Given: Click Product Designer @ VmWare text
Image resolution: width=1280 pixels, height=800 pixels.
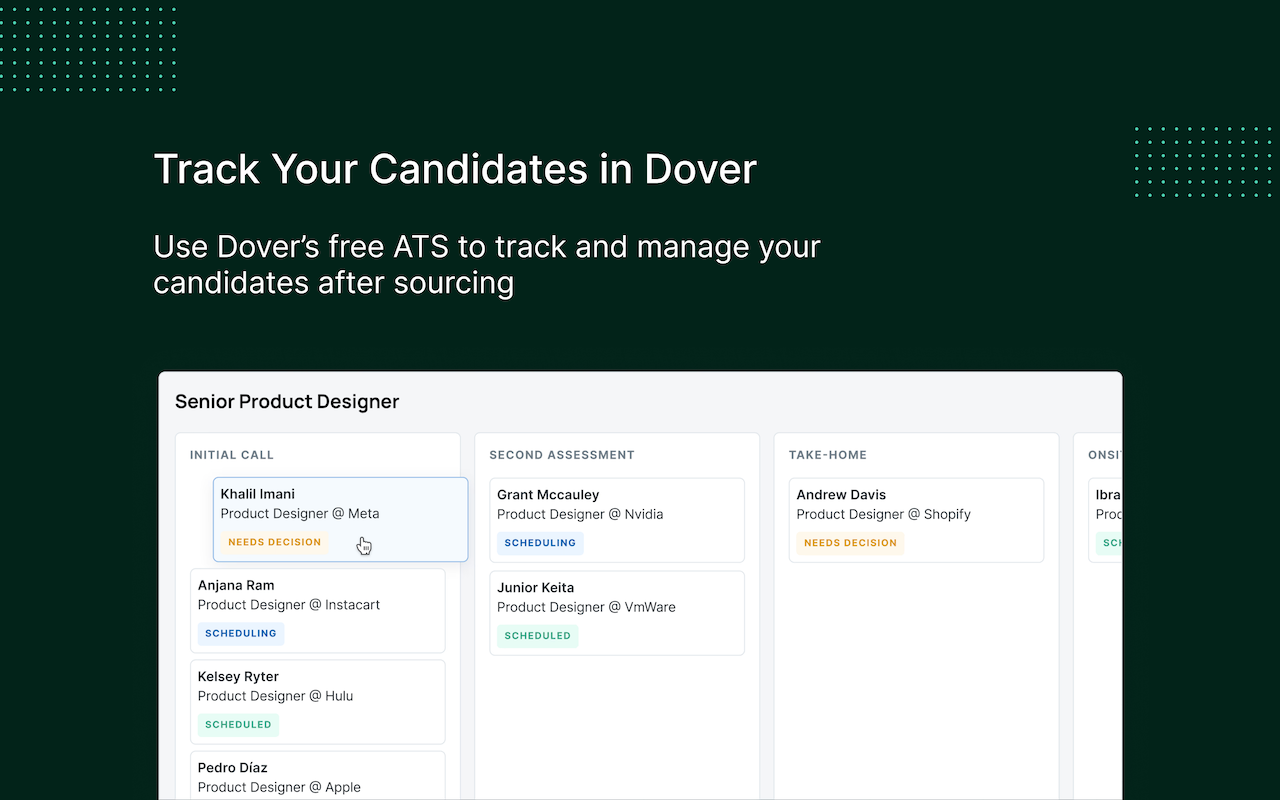Looking at the screenshot, I should coord(587,607).
